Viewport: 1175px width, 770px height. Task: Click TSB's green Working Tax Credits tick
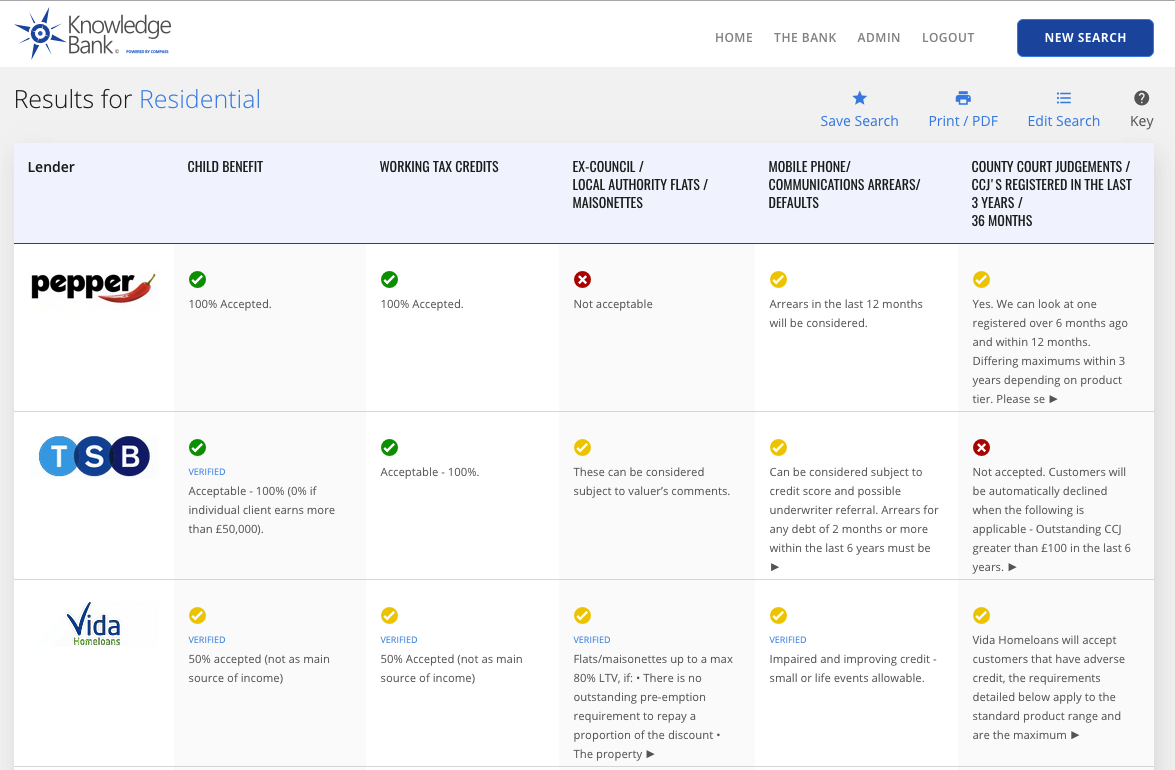point(389,447)
